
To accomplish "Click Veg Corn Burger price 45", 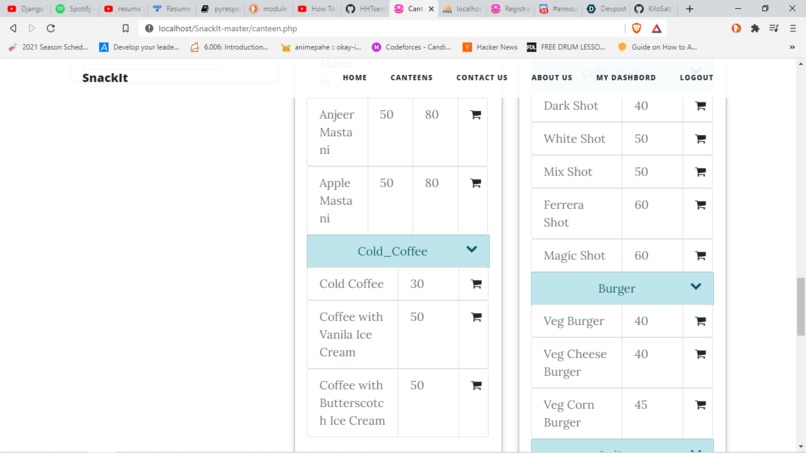I will coord(640,405).
